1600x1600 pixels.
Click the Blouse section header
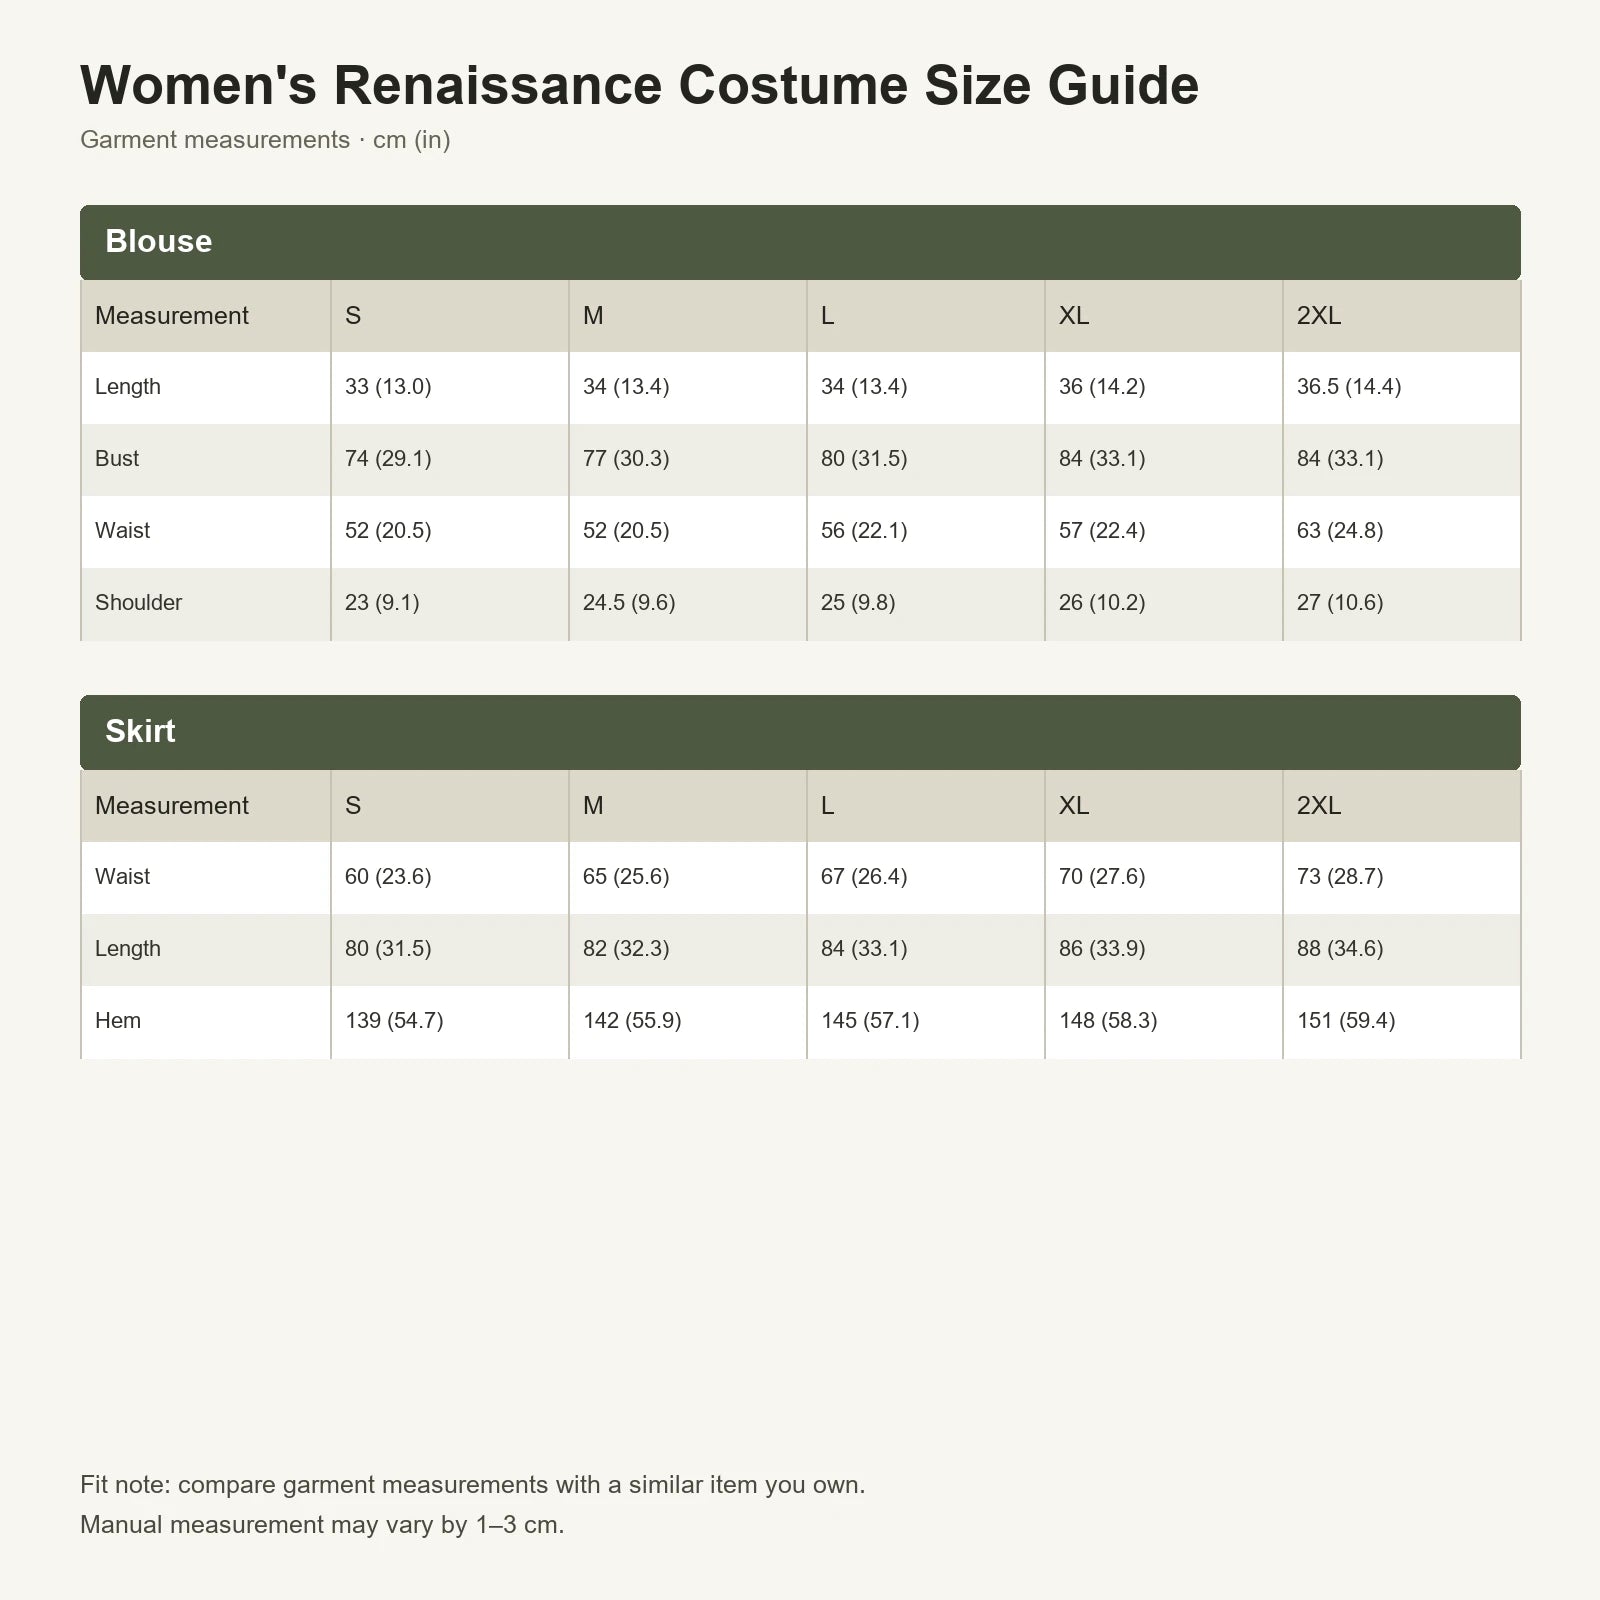pos(800,242)
